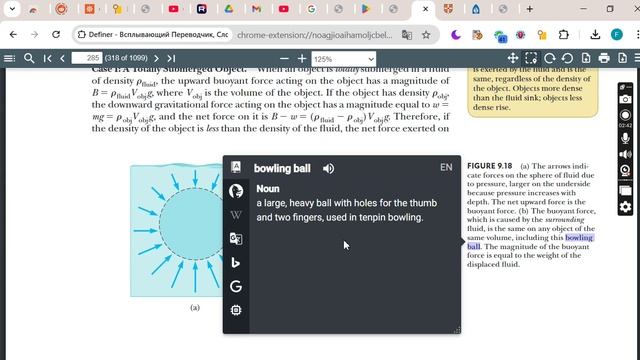Open the 125% zoom level dropdown
Image resolution: width=640 pixels, height=360 pixels.
tap(344, 59)
